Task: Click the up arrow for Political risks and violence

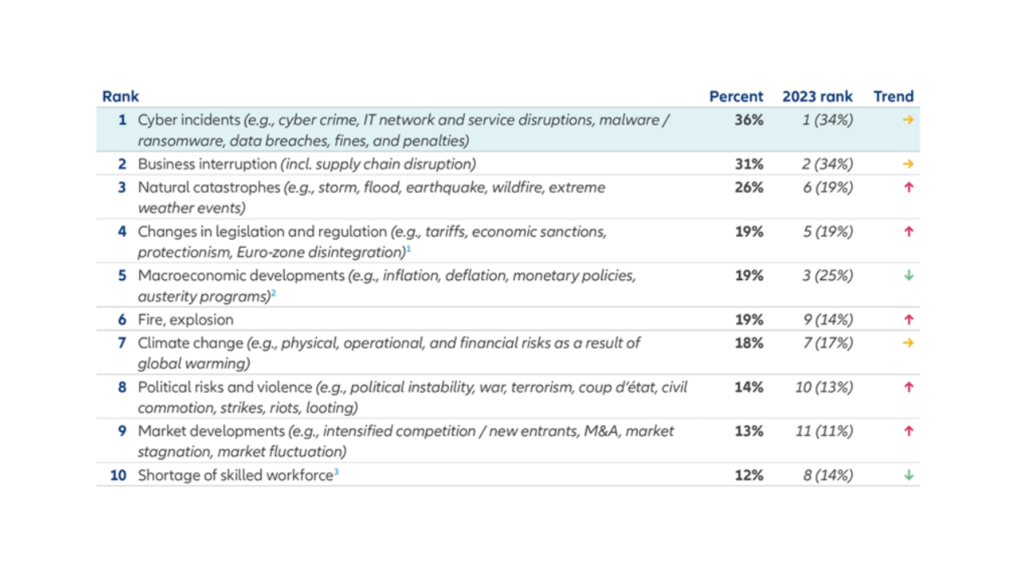Action: click(x=908, y=387)
